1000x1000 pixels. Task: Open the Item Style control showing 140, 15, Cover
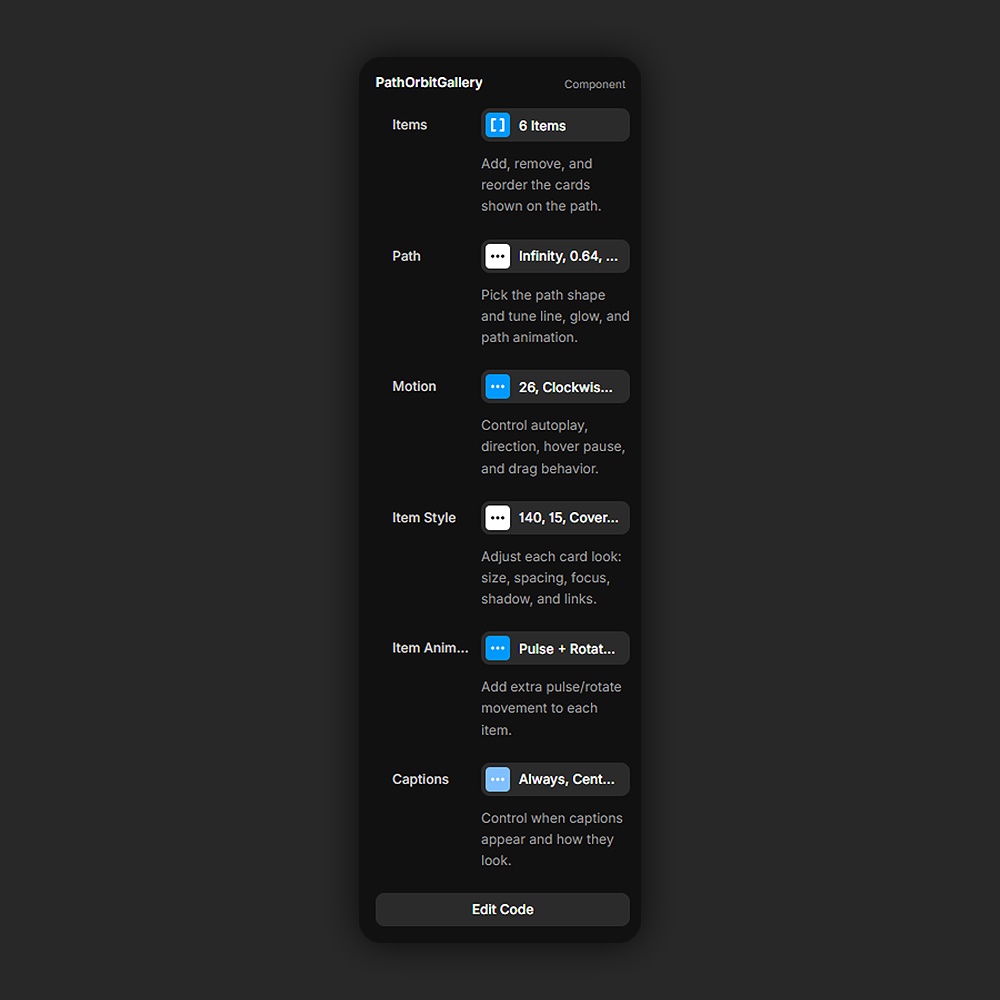click(555, 518)
